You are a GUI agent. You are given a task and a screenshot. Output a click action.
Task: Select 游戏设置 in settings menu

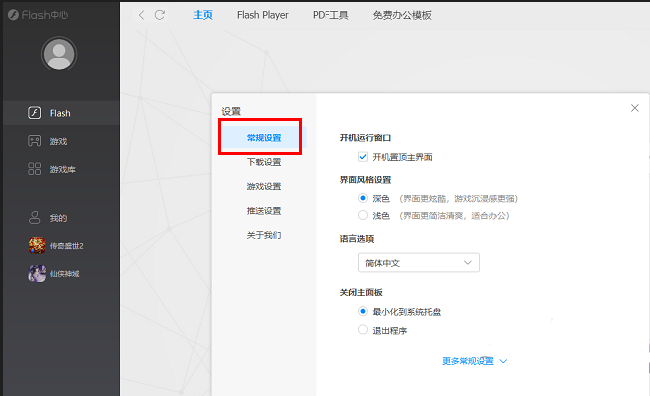coord(264,187)
